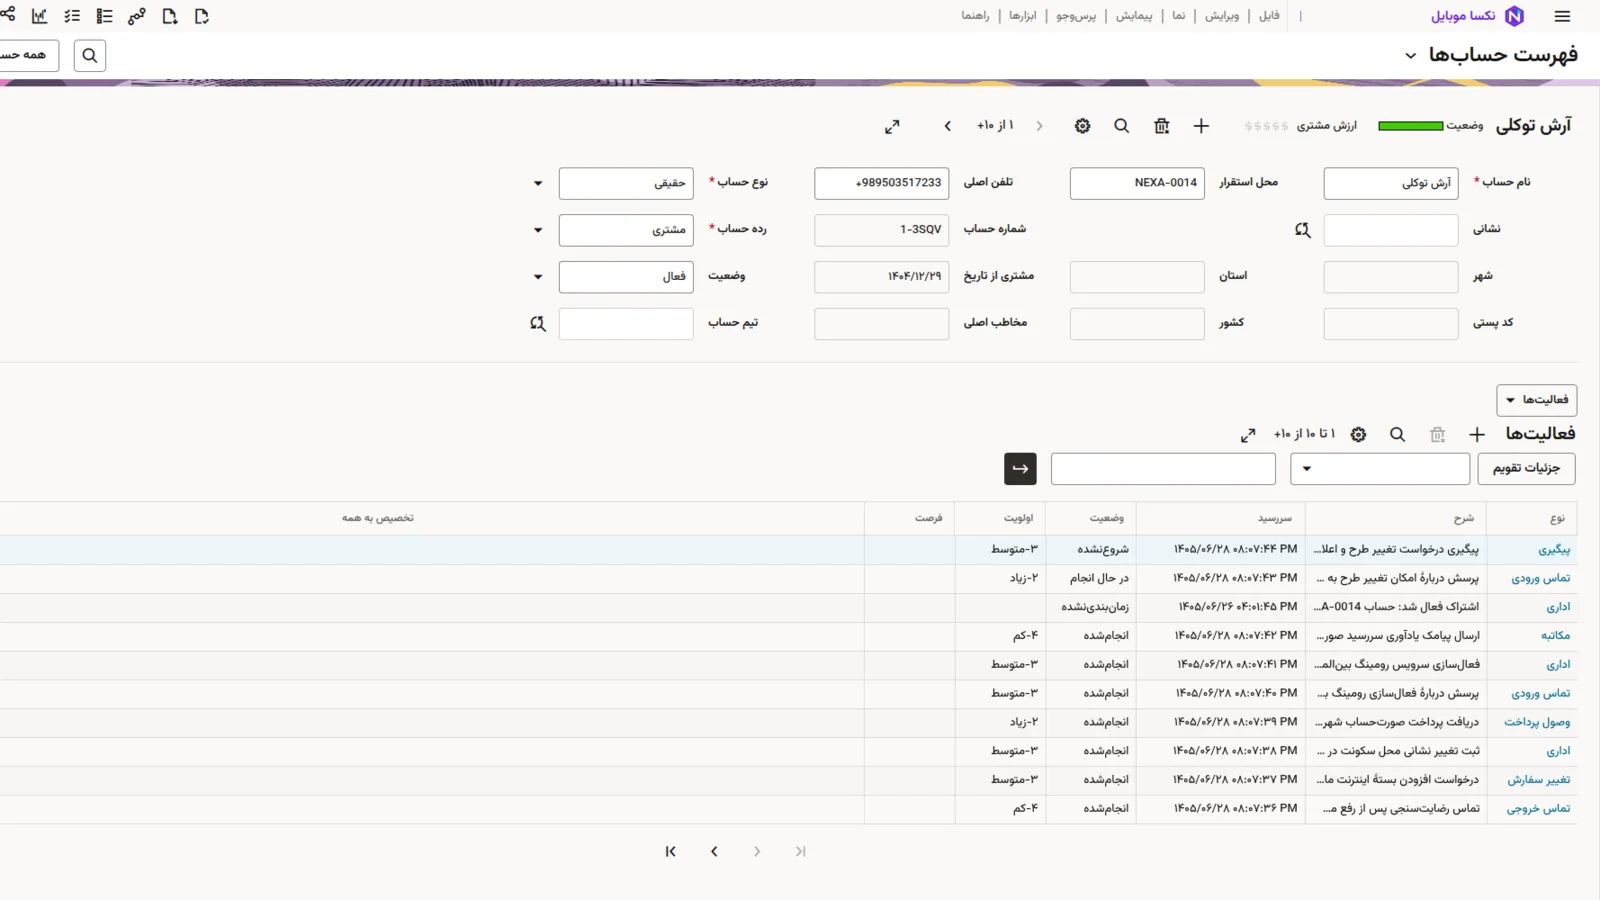1600x900 pixels.
Task: Open the ویرایش menu
Action: (1222, 16)
